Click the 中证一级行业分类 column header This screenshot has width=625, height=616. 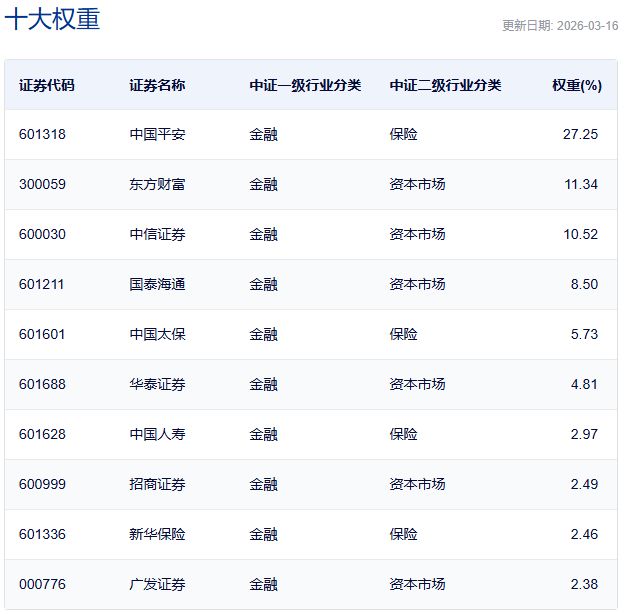coord(305,85)
